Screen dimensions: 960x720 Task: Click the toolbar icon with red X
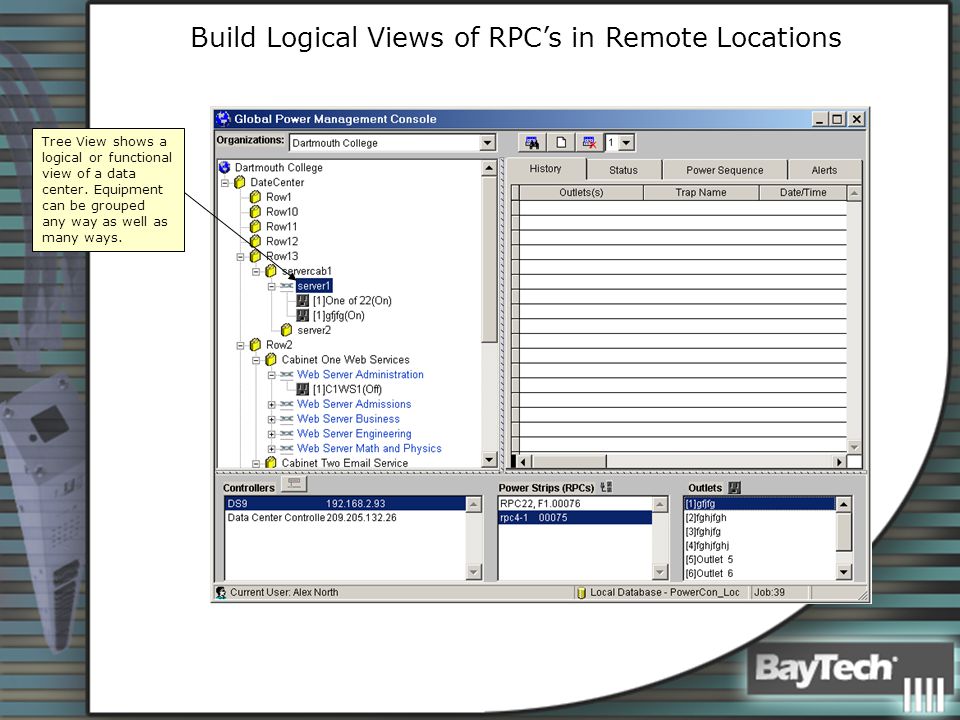[x=590, y=143]
